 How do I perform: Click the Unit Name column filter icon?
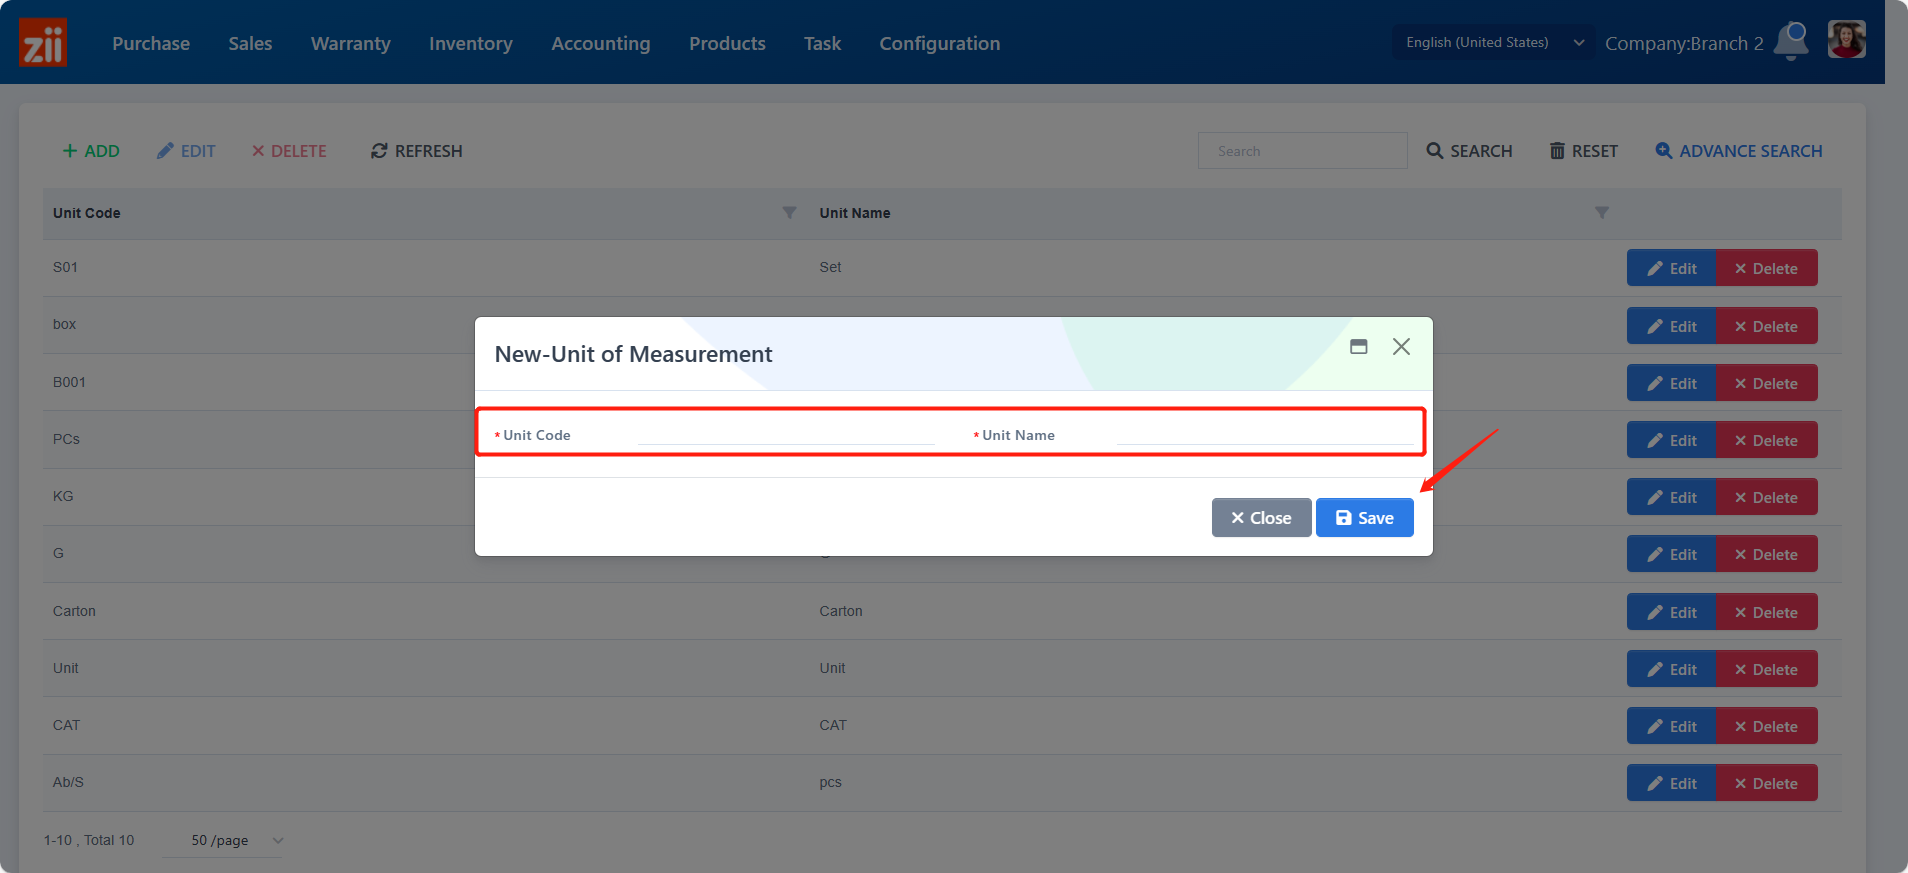[x=1601, y=213]
